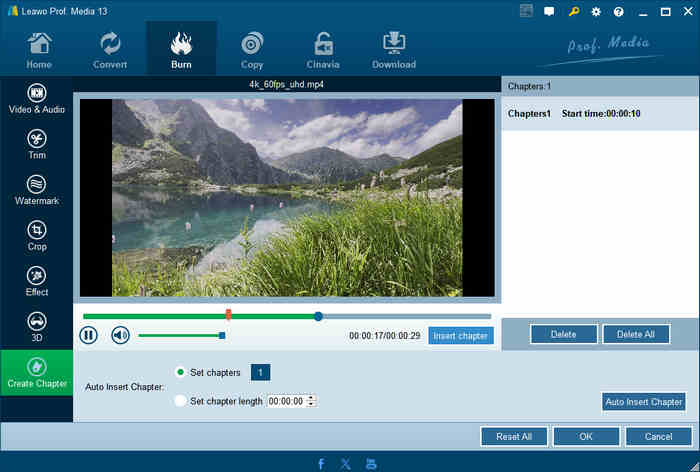
Task: Open the YouTube link icon
Action: tap(371, 464)
